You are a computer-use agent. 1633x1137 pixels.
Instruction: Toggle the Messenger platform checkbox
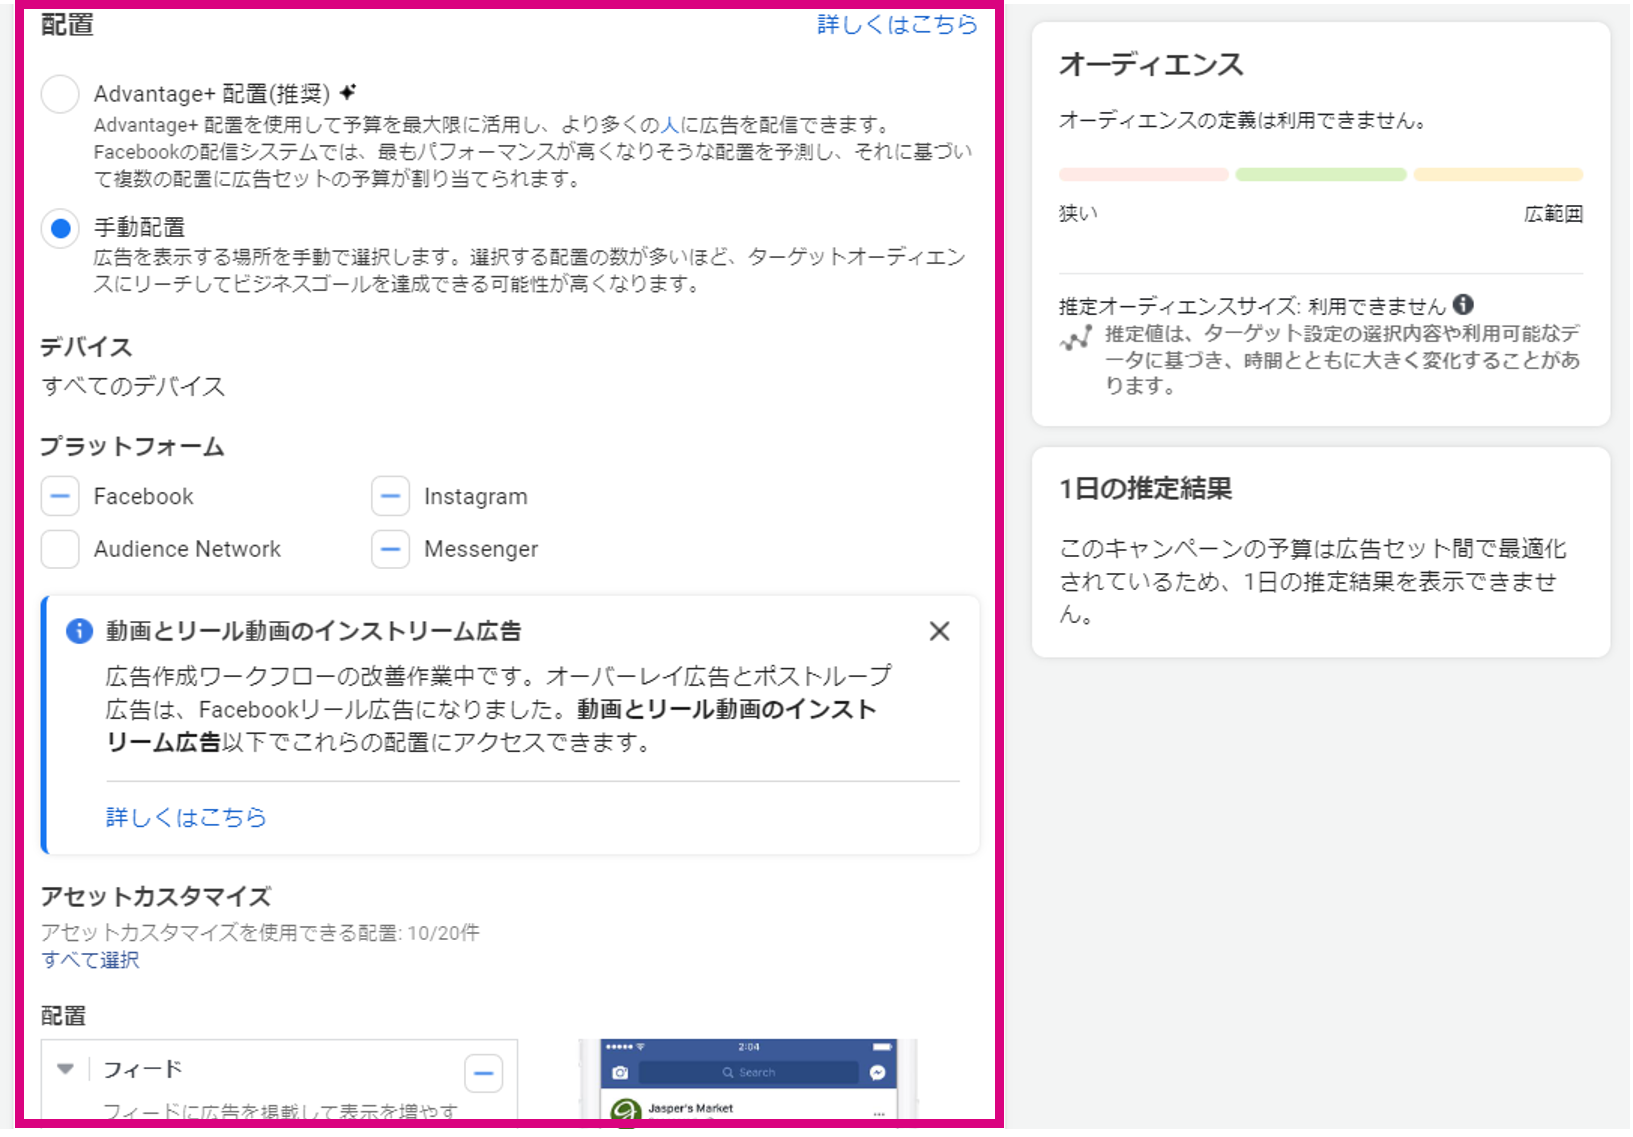[390, 549]
